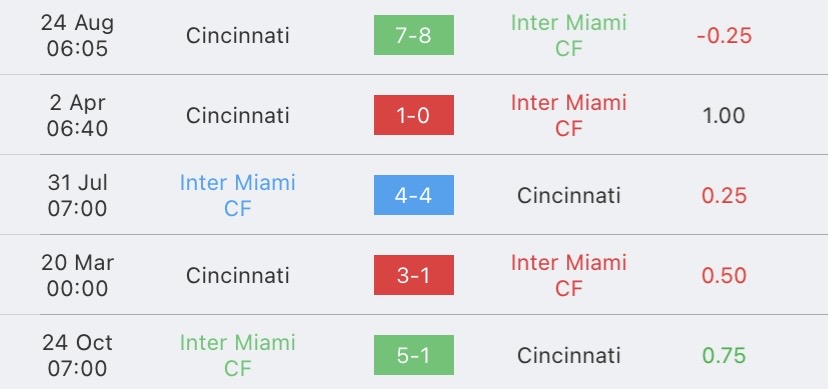Screen dimensions: 828x389
Task: Click Cincinnati in the 24 Aug row
Action: point(238,35)
